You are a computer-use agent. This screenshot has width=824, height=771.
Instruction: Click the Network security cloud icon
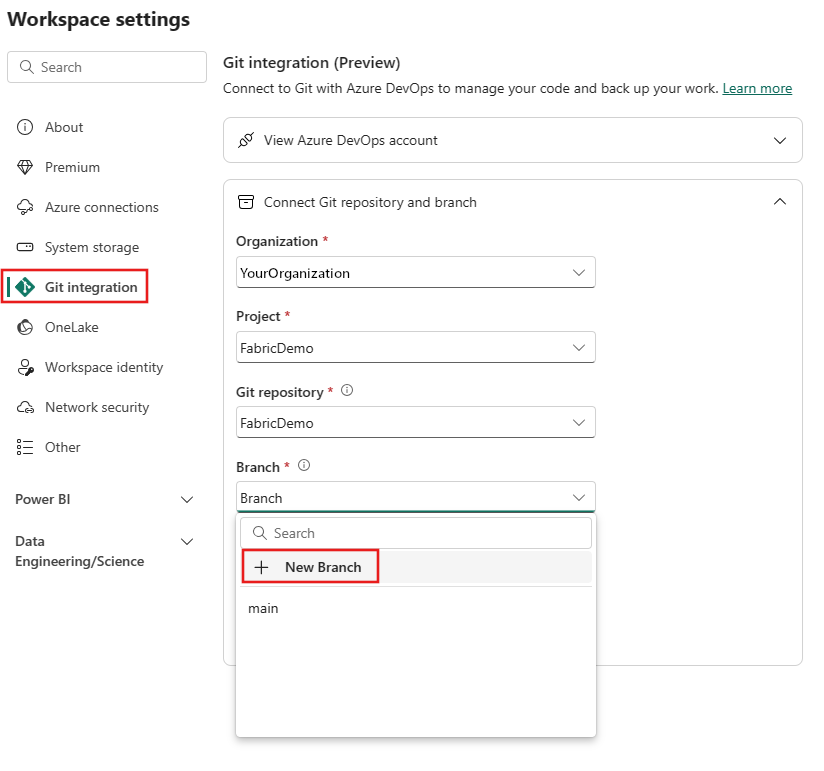click(x=25, y=407)
